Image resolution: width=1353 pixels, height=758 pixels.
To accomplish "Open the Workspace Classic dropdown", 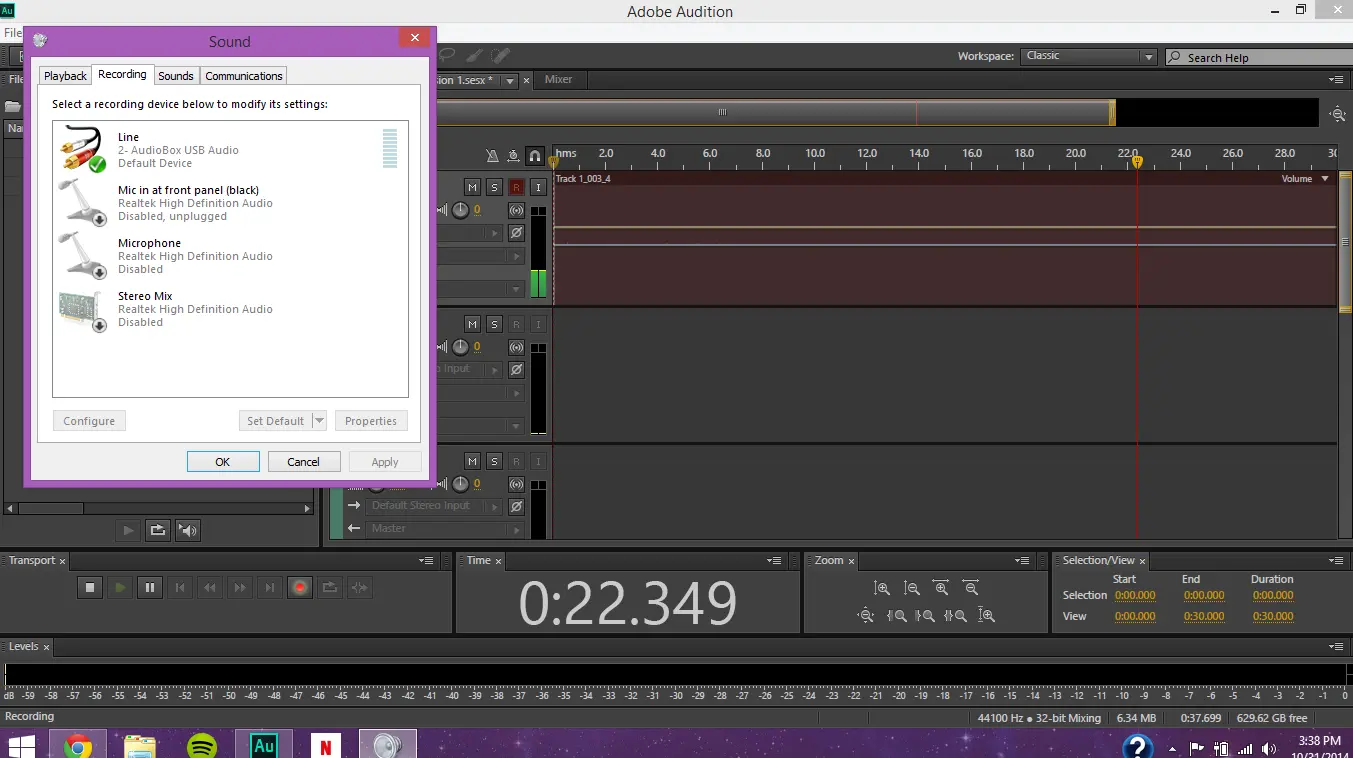I will click(x=1088, y=57).
